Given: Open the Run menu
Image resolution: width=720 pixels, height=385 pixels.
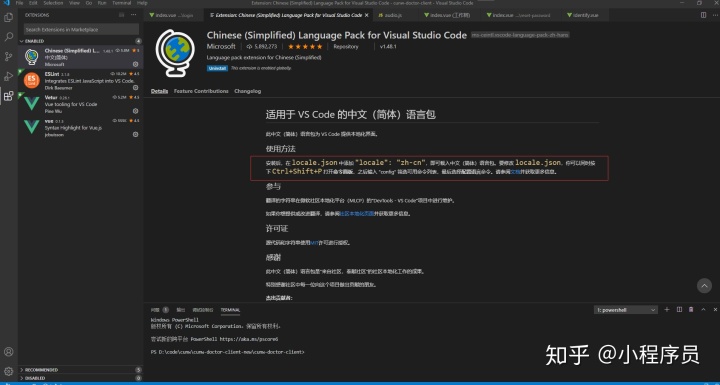Looking at the screenshot, I should 102,3.
